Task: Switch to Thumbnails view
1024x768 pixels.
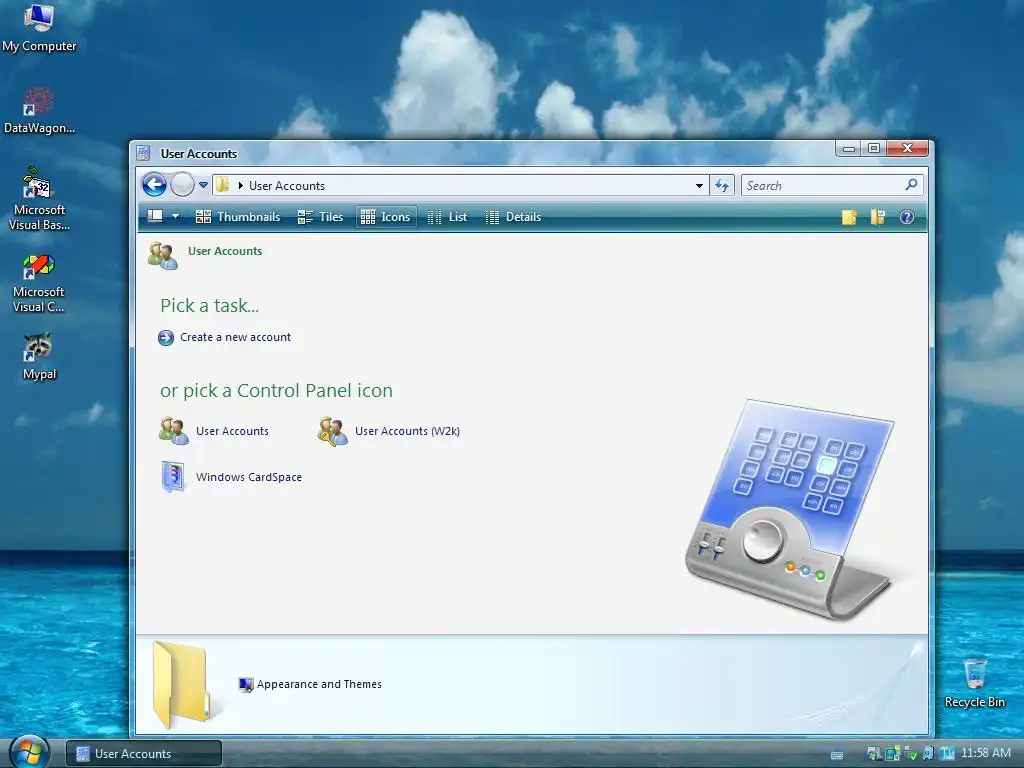Action: [238, 217]
